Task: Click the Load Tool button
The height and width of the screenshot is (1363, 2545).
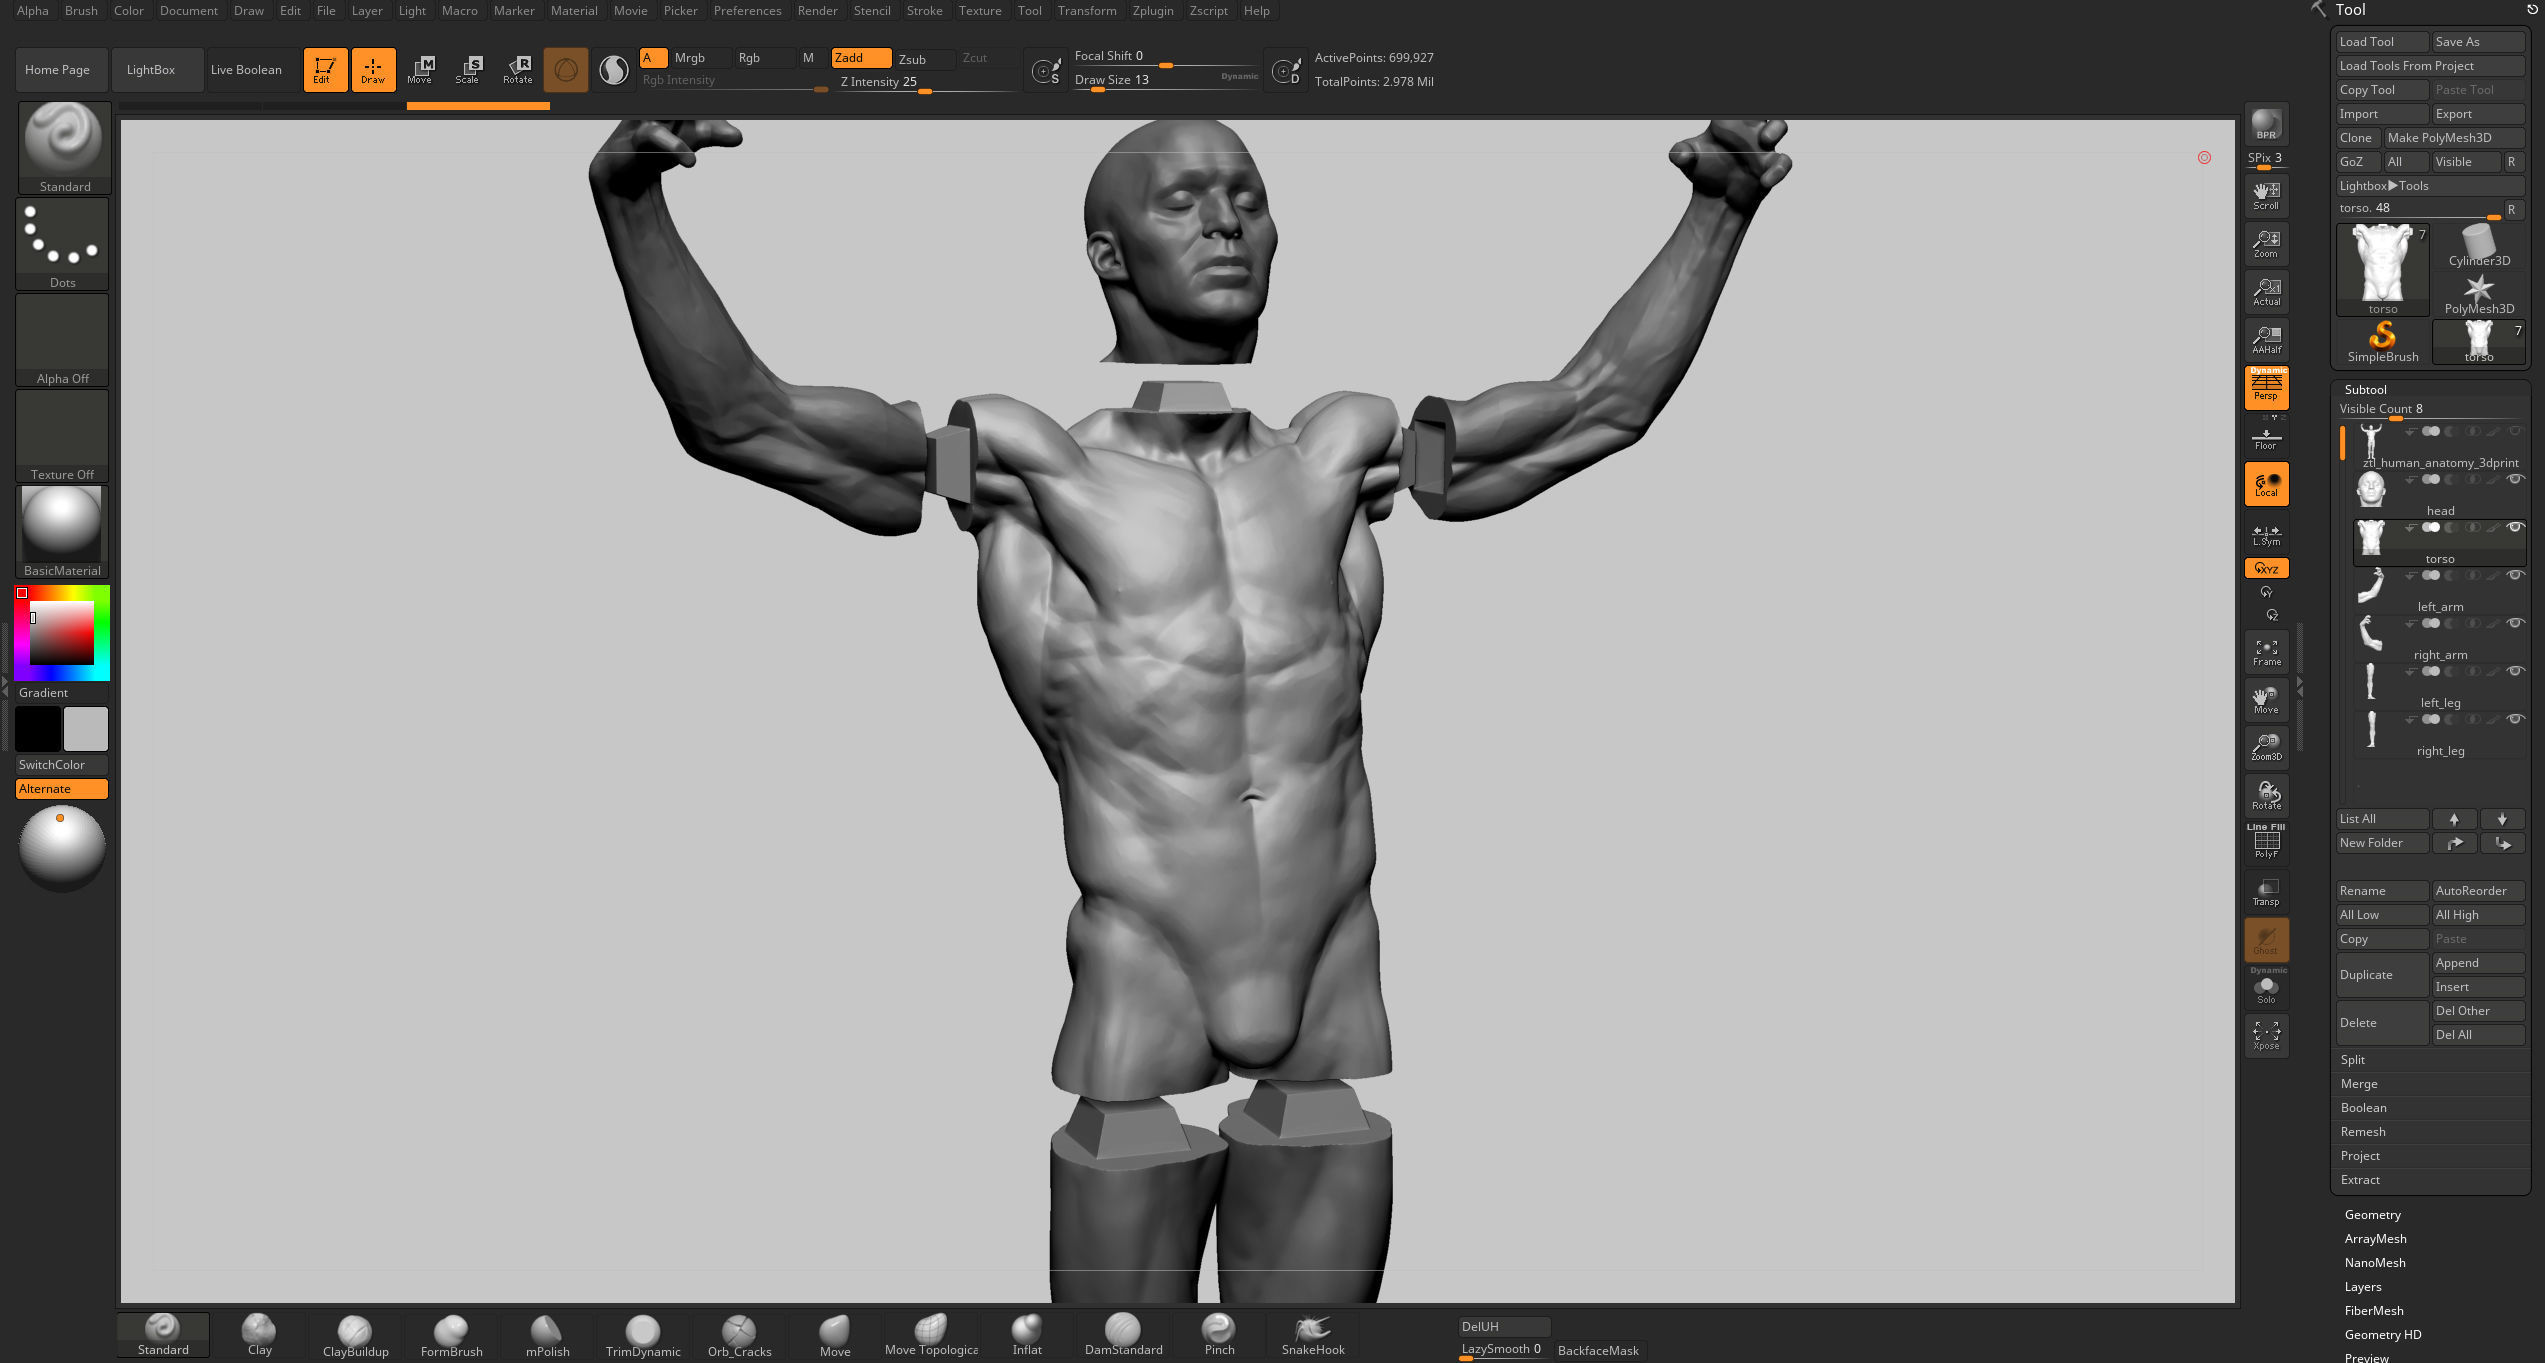Action: (x=2382, y=42)
